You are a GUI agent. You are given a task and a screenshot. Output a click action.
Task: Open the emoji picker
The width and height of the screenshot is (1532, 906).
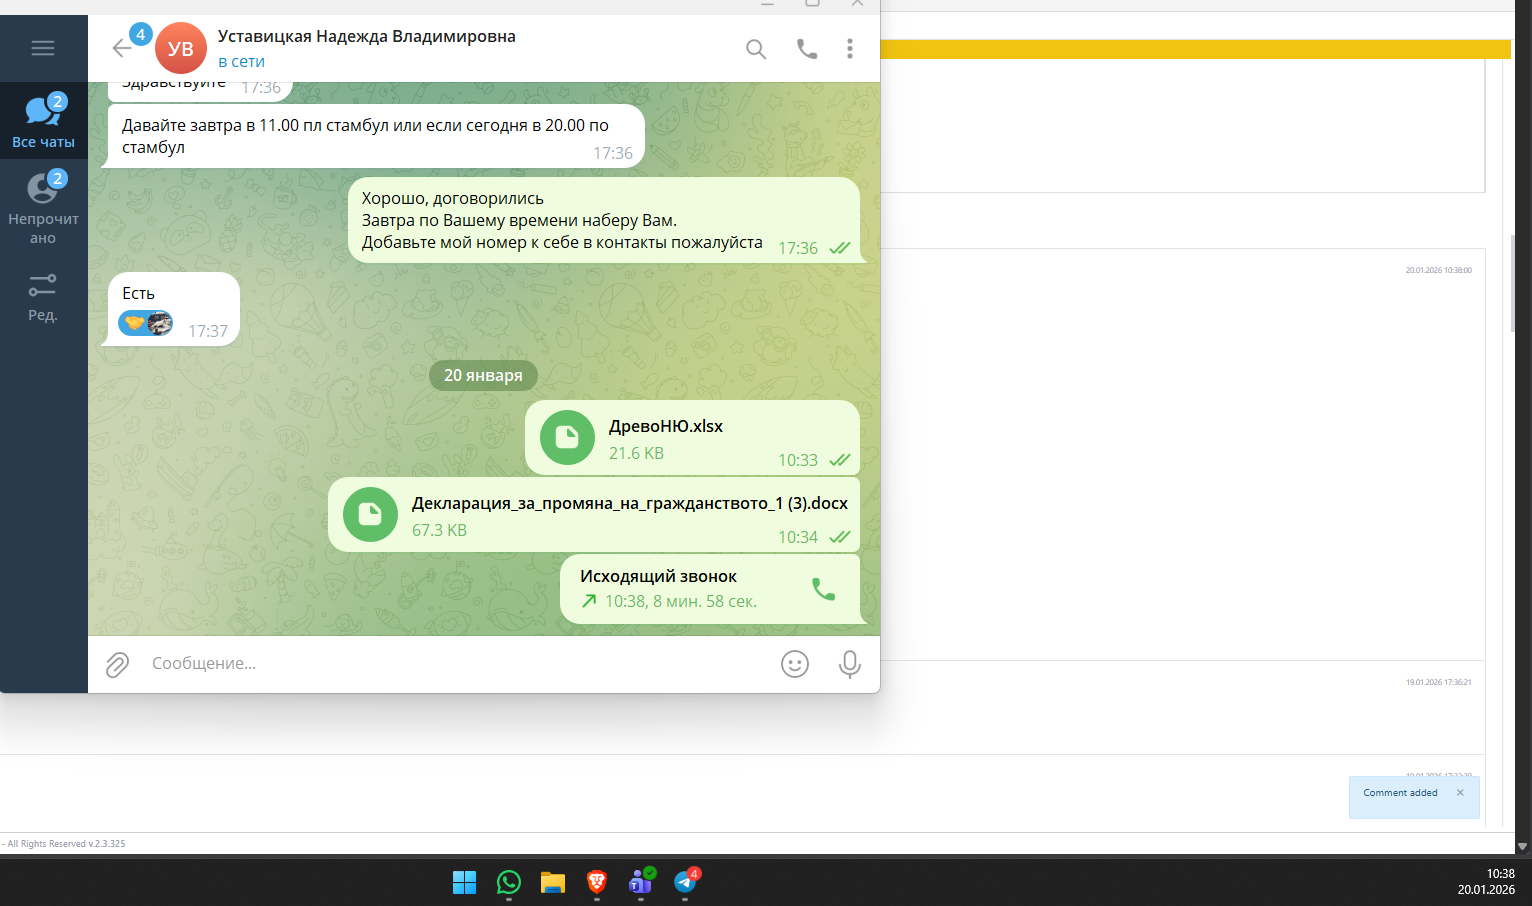[x=795, y=664]
